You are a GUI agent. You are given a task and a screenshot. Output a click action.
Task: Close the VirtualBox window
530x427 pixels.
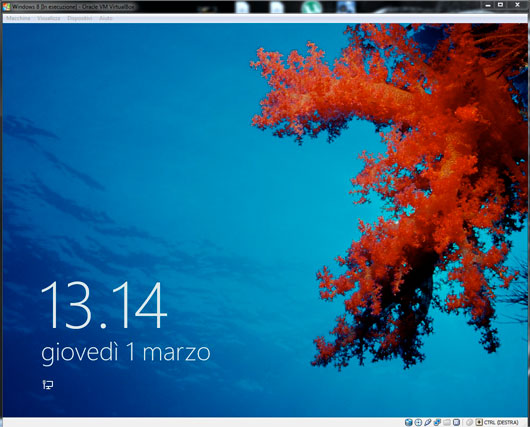coord(517,5)
